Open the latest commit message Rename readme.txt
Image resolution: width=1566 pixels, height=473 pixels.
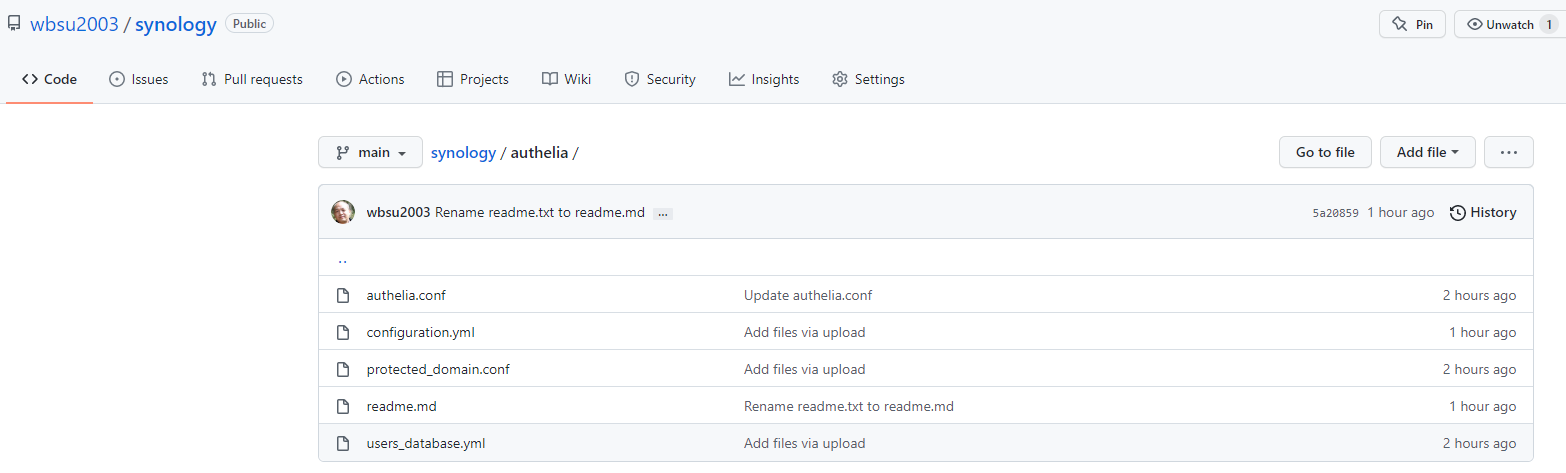click(540, 212)
